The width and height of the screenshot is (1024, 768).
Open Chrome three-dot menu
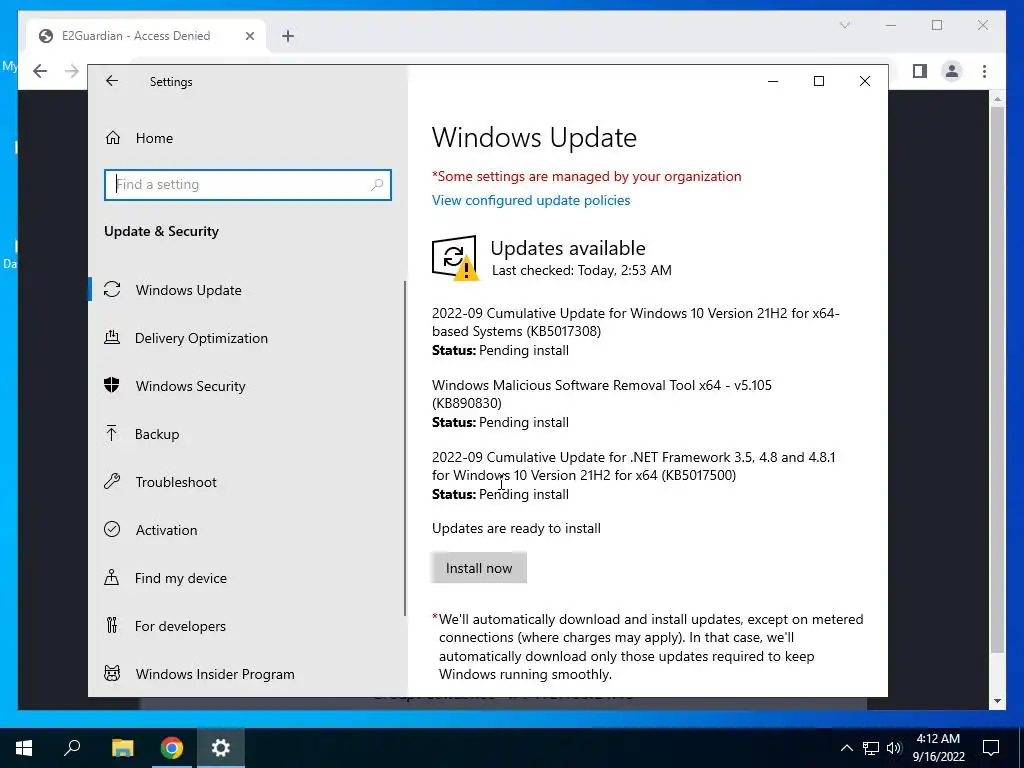click(984, 71)
